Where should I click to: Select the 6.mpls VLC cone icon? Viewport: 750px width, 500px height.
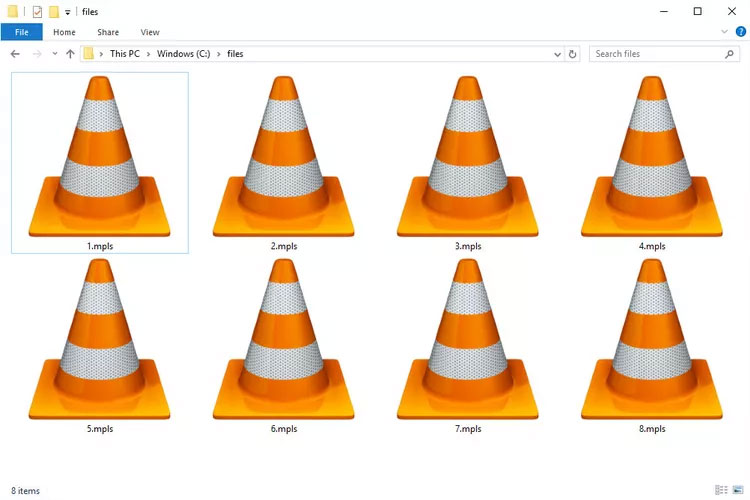click(284, 339)
